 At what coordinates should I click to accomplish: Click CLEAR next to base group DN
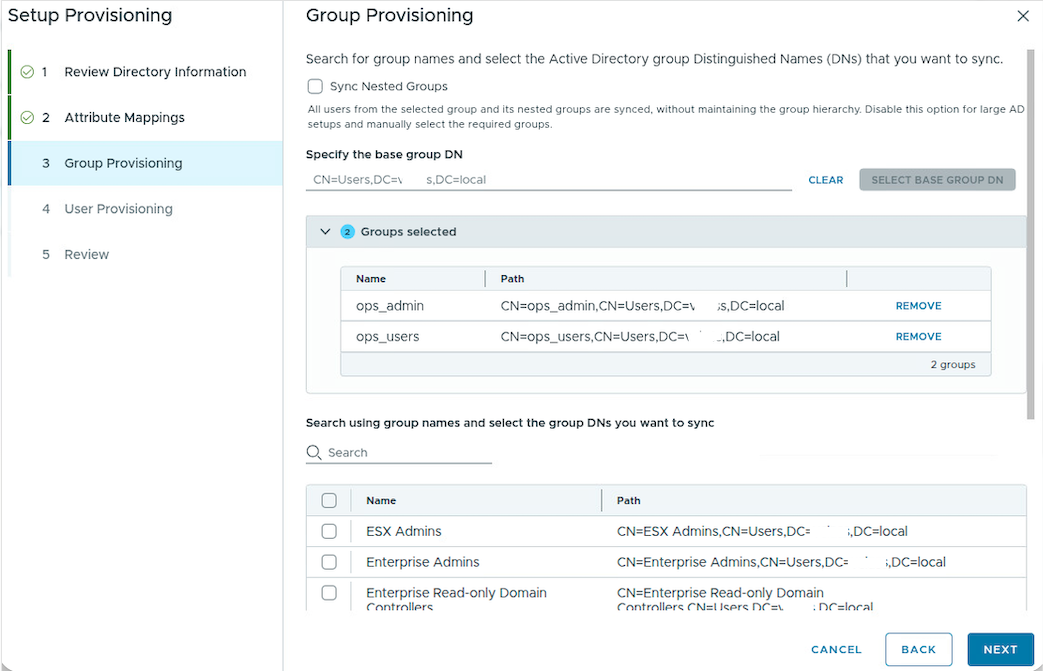click(825, 180)
